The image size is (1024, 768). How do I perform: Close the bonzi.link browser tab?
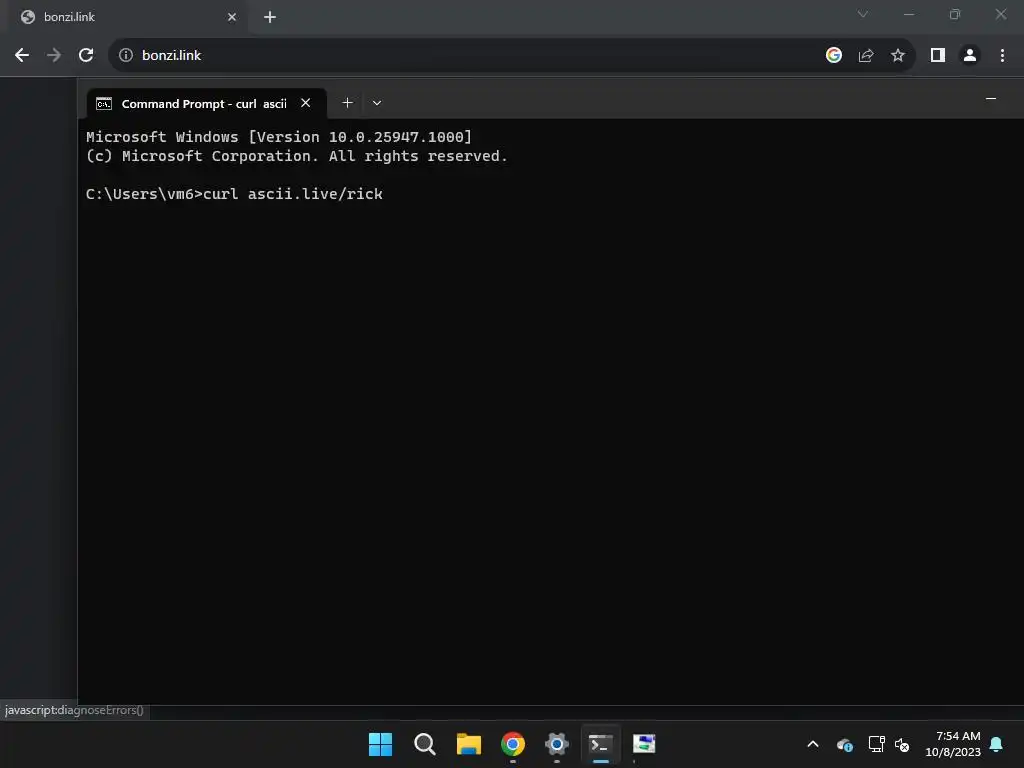232,17
